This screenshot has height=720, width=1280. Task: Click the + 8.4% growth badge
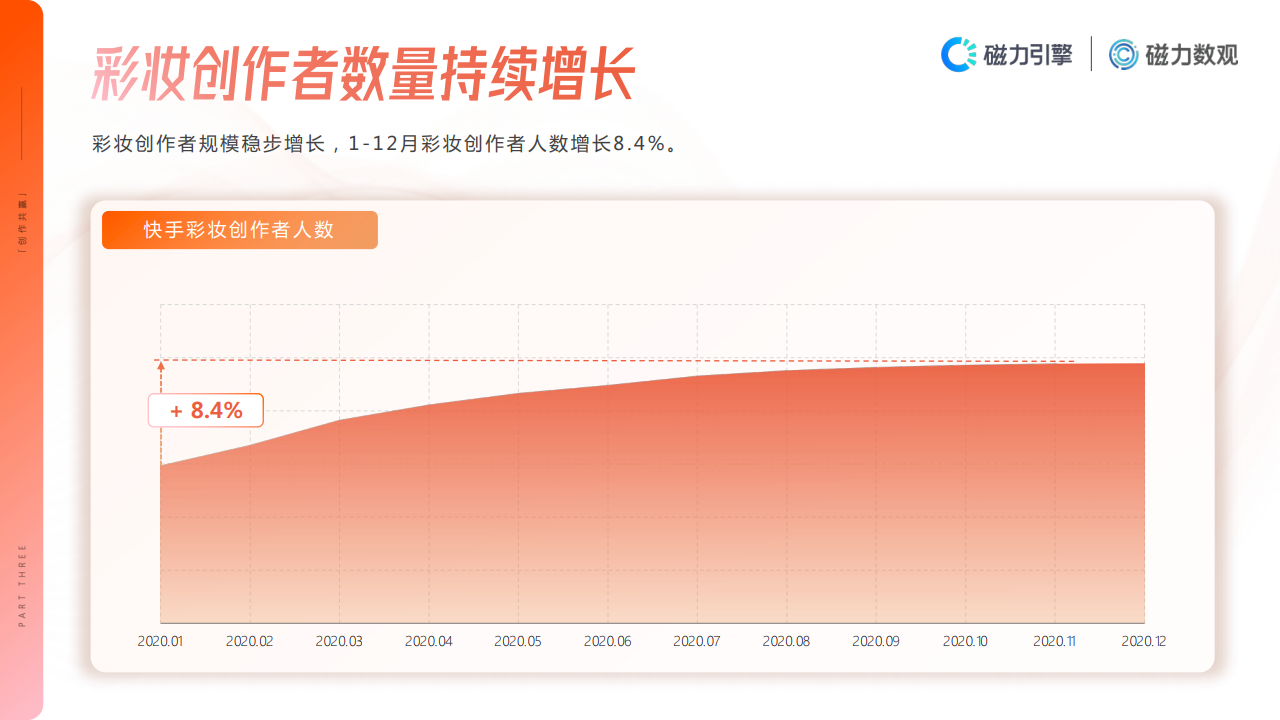pos(206,410)
